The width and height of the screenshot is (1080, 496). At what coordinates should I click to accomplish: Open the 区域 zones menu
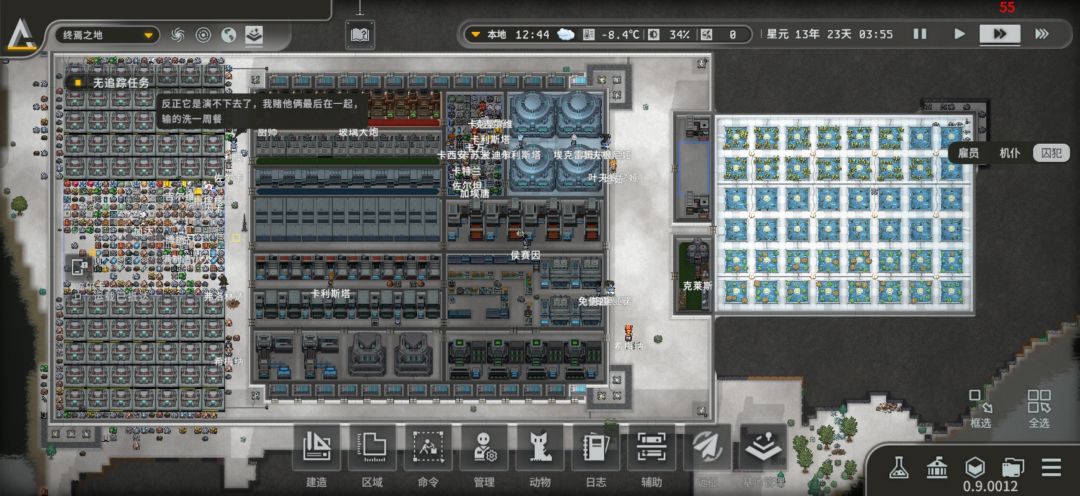[372, 455]
